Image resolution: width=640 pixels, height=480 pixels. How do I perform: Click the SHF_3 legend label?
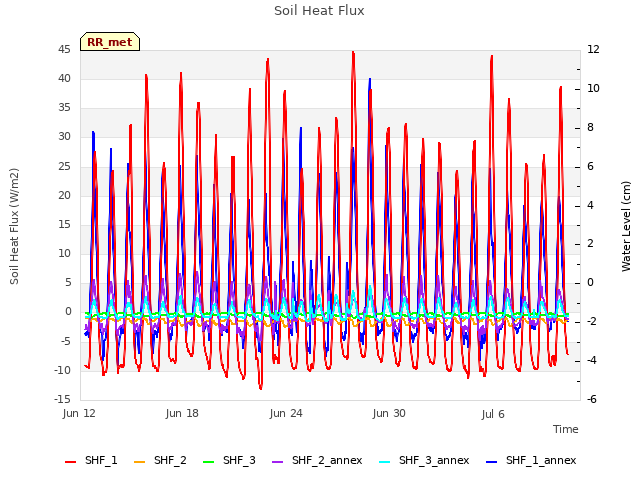239,460
